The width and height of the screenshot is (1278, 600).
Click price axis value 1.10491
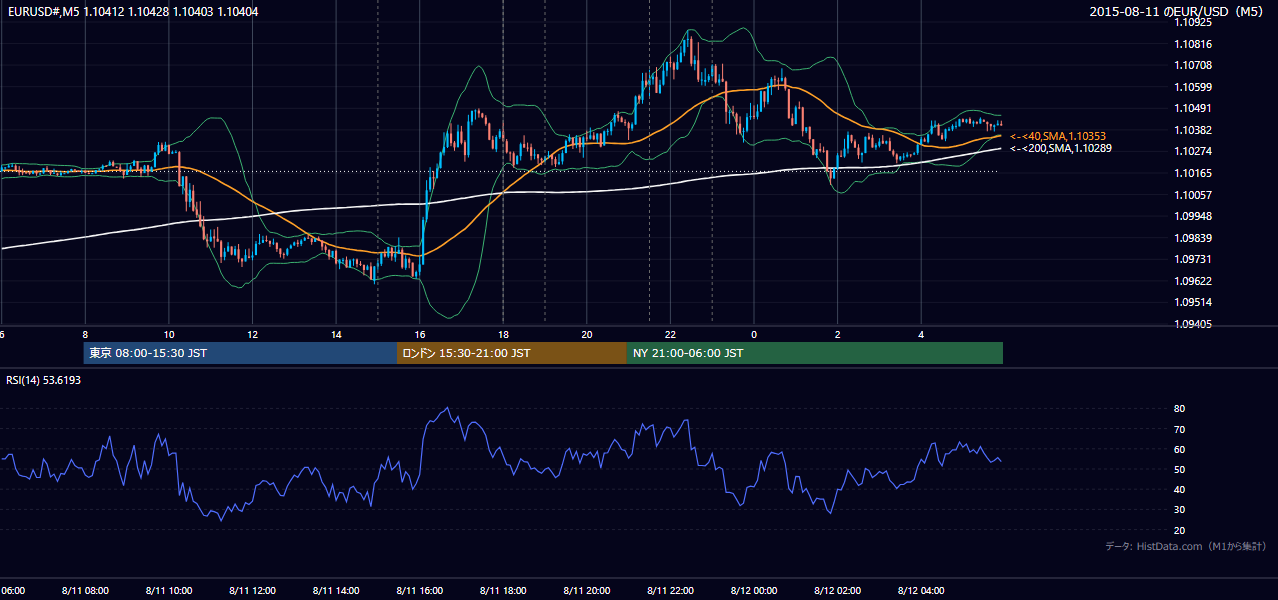point(1193,108)
